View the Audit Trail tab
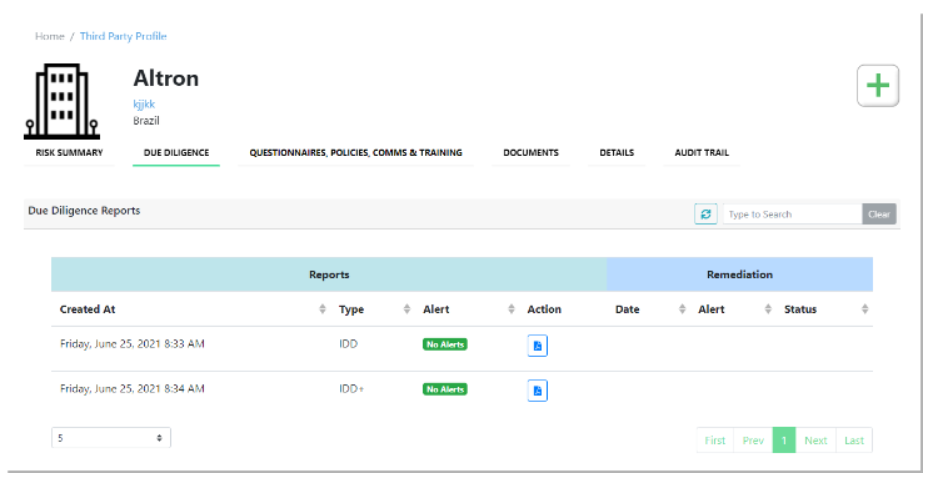 click(701, 153)
